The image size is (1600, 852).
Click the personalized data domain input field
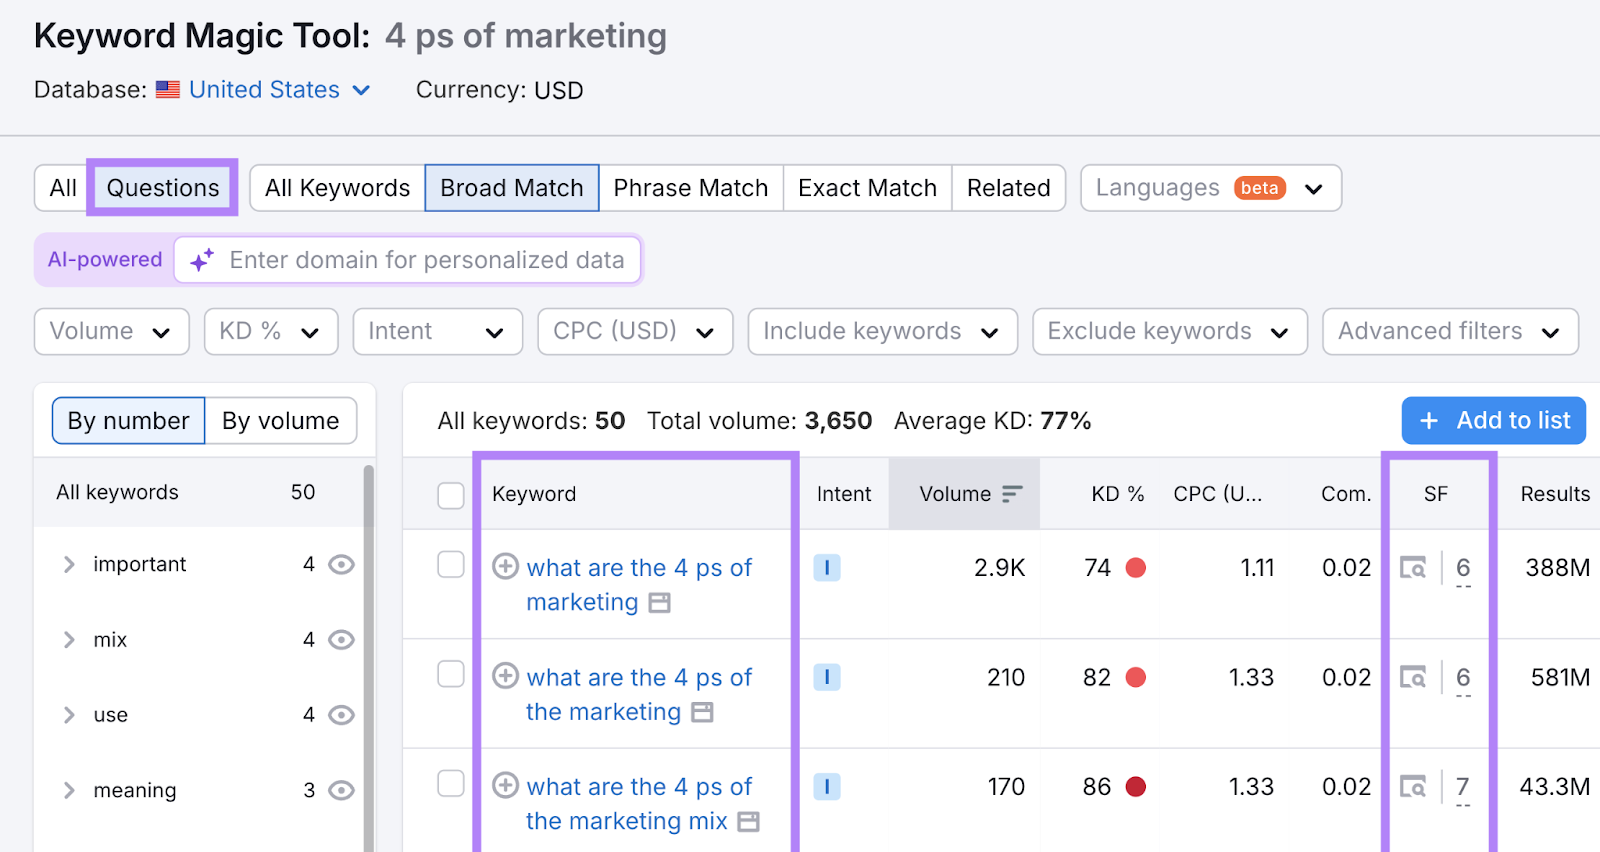(x=427, y=260)
